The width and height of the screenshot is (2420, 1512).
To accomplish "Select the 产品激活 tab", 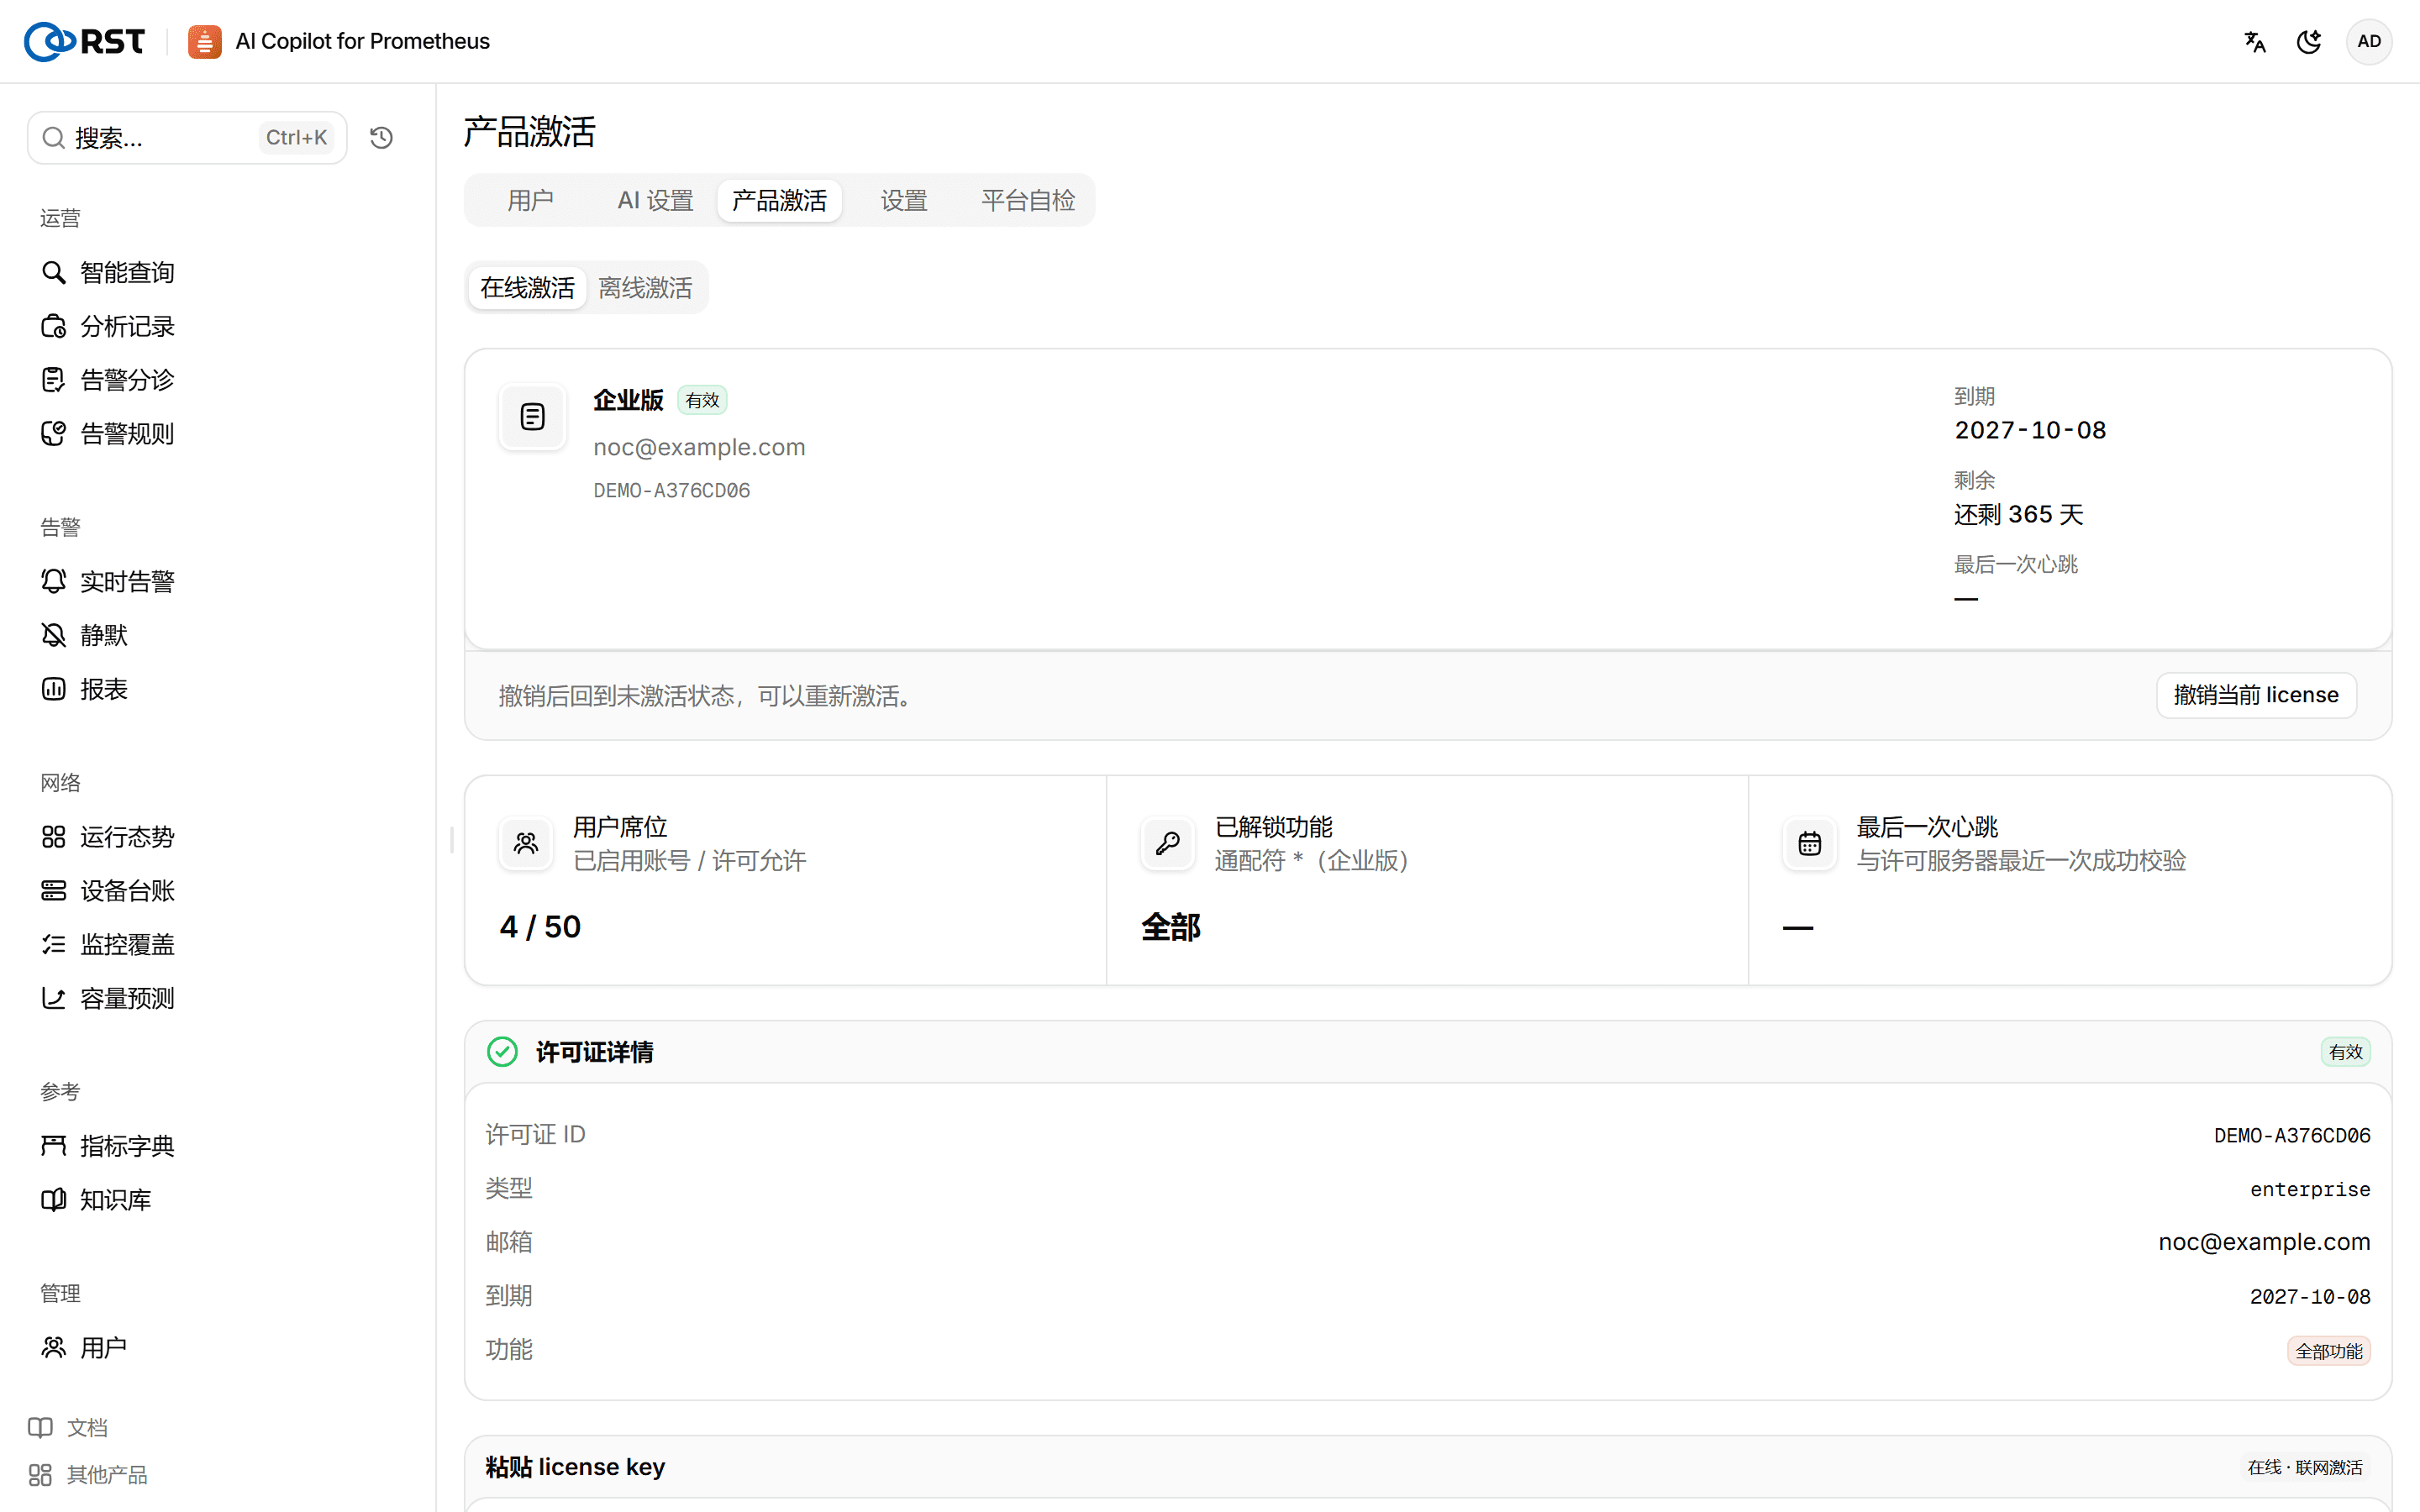I will click(x=779, y=200).
